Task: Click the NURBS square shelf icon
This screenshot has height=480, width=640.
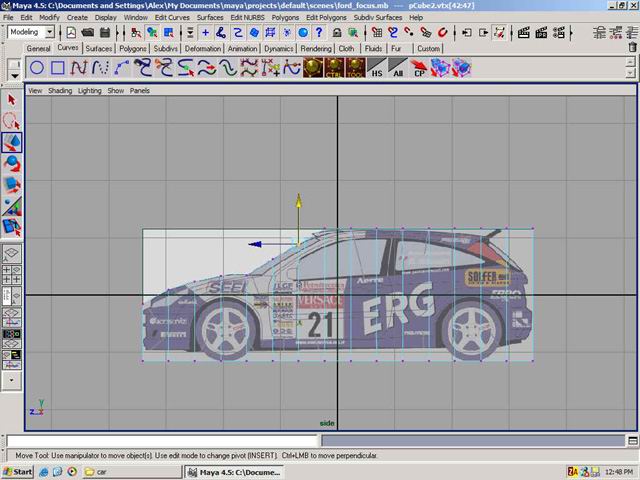Action: point(58,68)
